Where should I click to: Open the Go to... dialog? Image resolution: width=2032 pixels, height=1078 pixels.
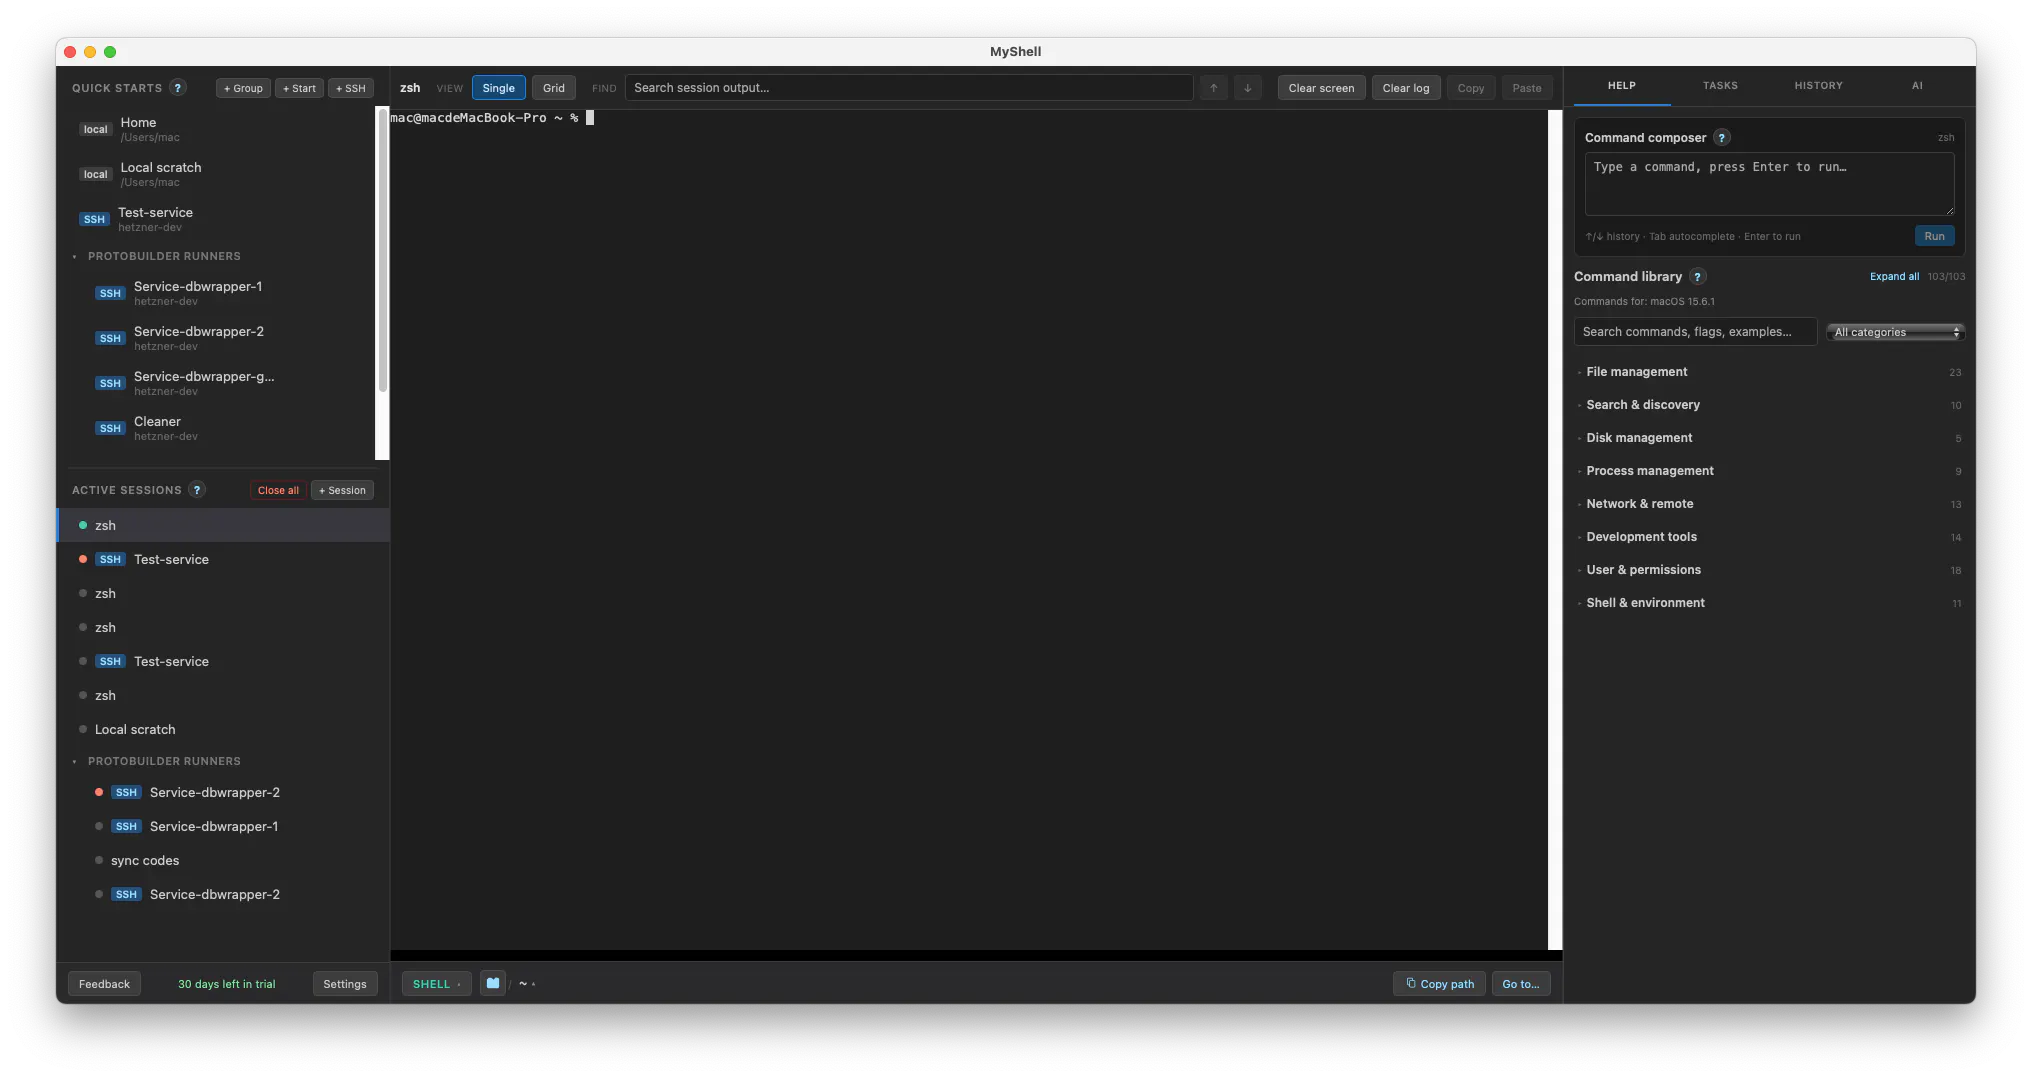(x=1521, y=984)
